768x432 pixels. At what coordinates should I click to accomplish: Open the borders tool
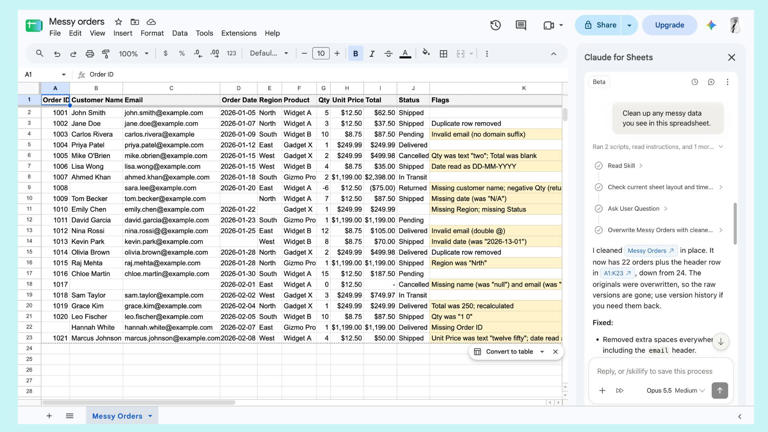(443, 54)
